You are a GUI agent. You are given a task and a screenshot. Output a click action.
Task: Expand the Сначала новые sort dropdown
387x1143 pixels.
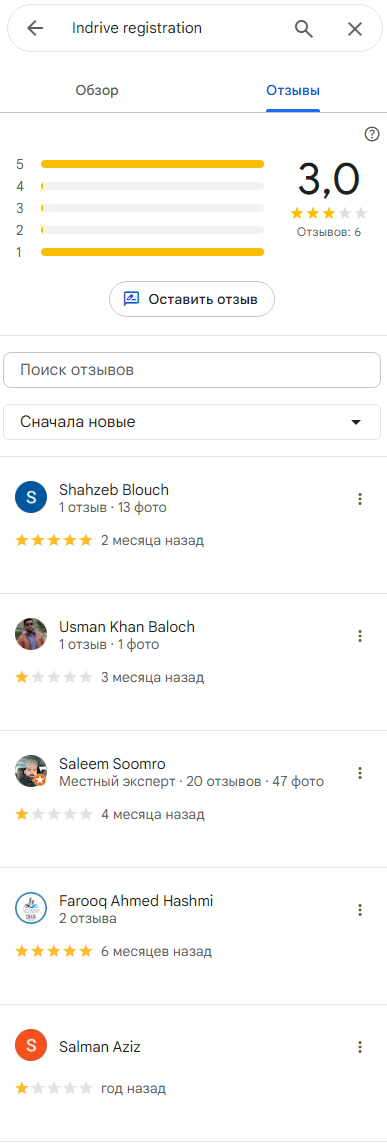pyautogui.click(x=192, y=422)
